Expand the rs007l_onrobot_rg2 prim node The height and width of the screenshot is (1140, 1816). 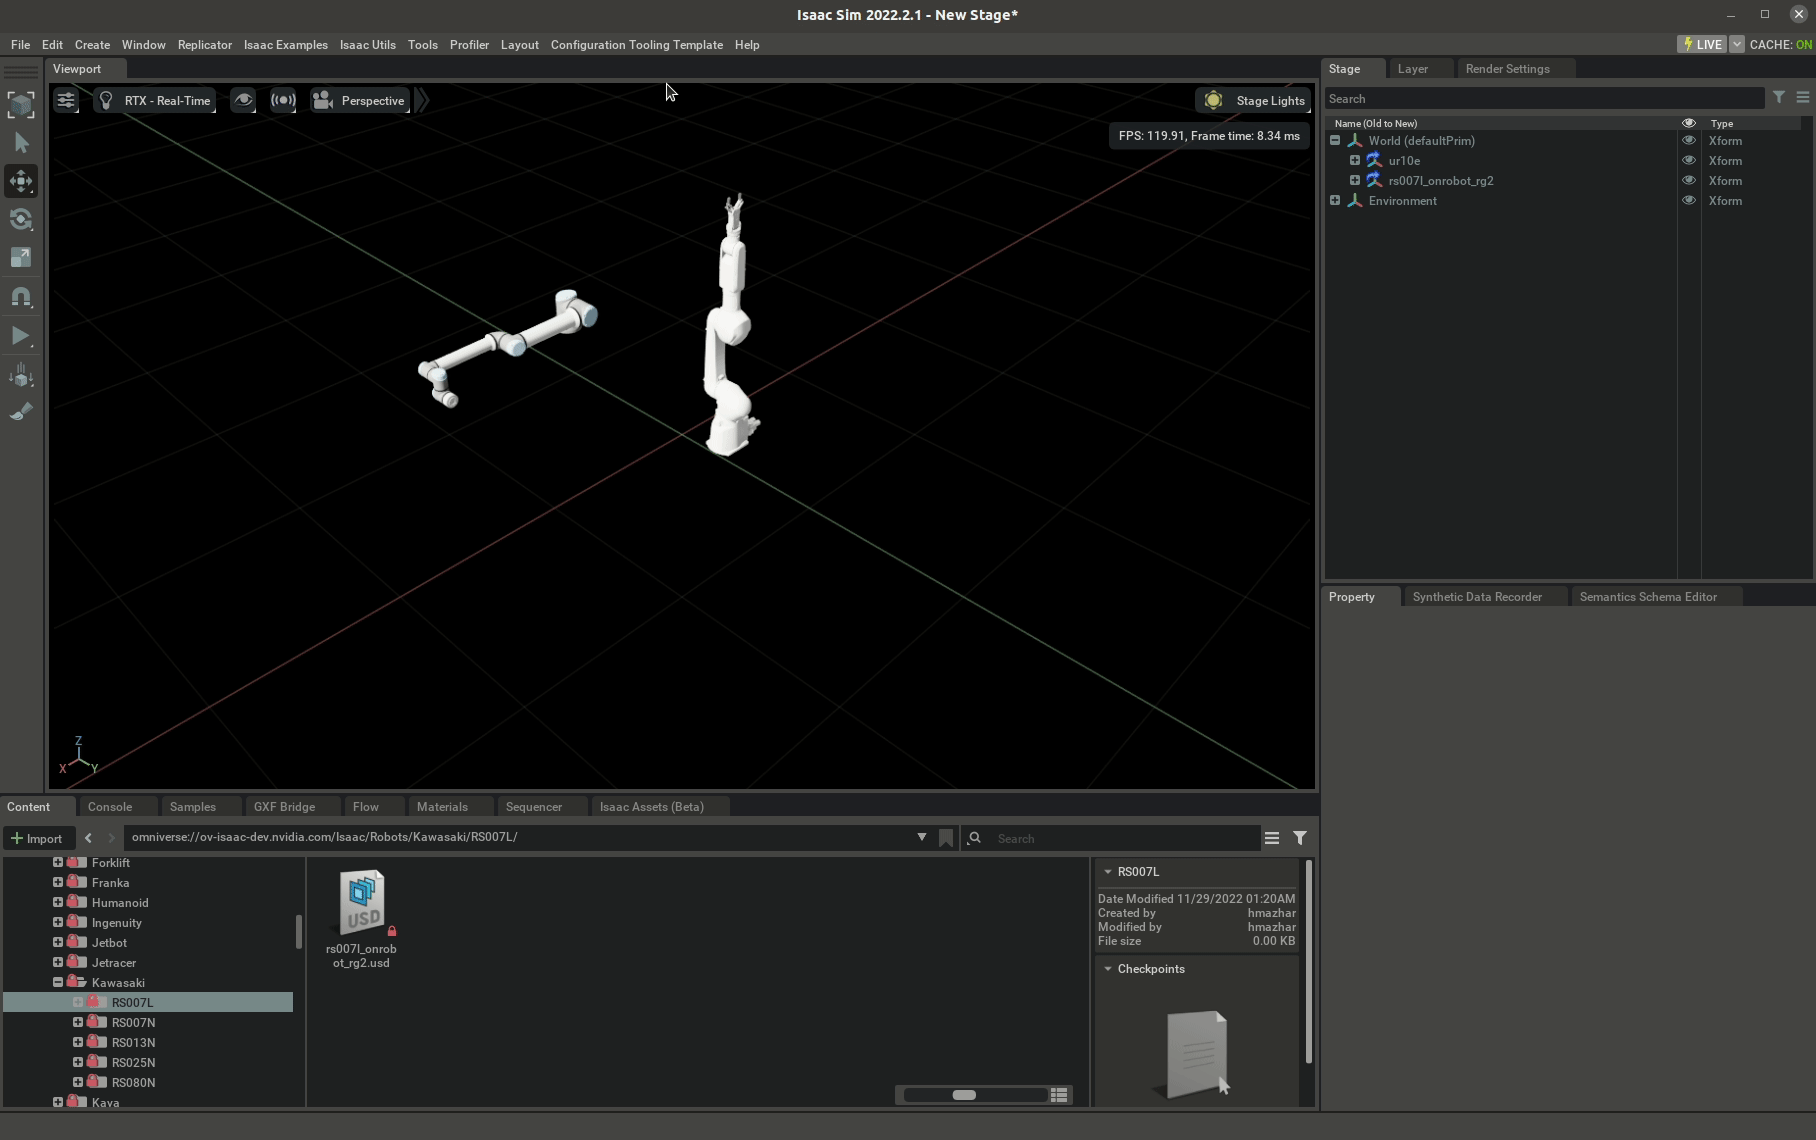pos(1355,181)
